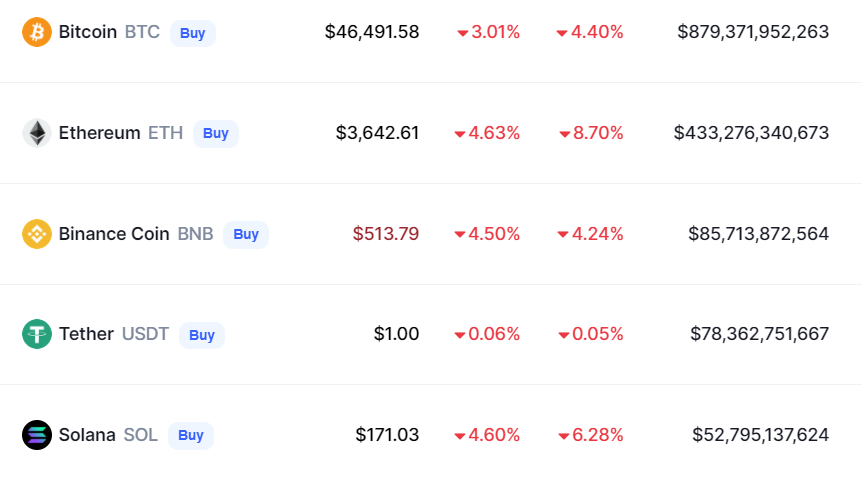
Task: Click the orange Bitcoin logo icon
Action: tap(37, 32)
